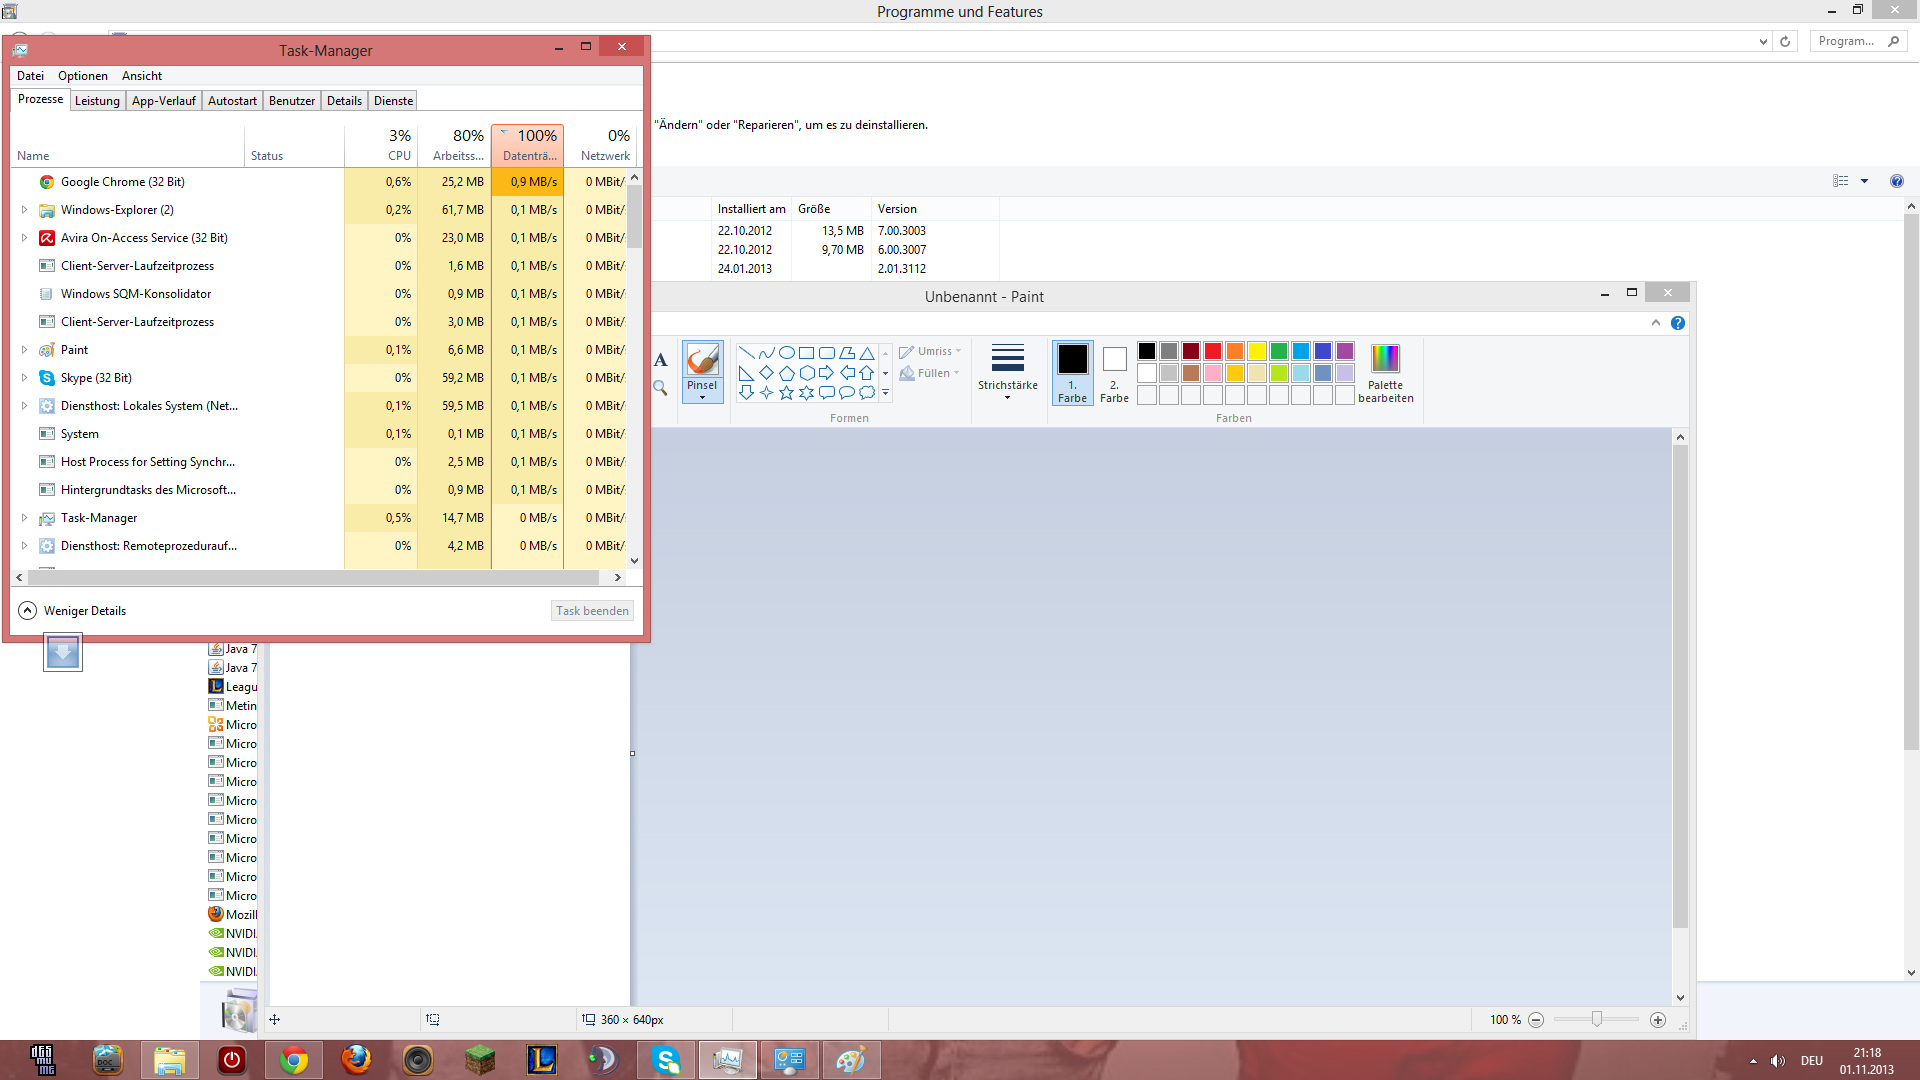Open the Strichstärke line width dropdown
Screen dimensions: 1920x1080
[1007, 373]
